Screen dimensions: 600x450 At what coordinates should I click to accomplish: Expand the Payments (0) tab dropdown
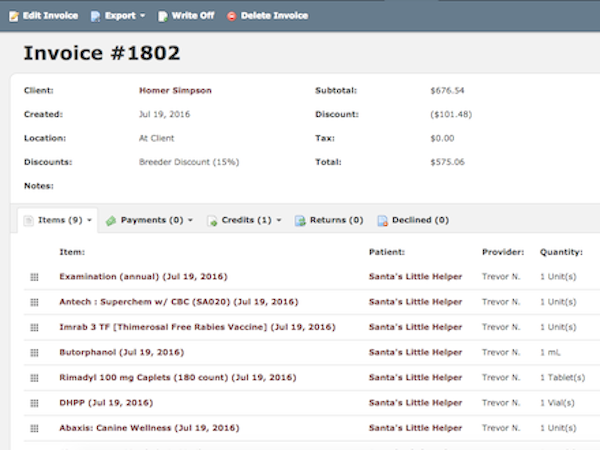[189, 220]
